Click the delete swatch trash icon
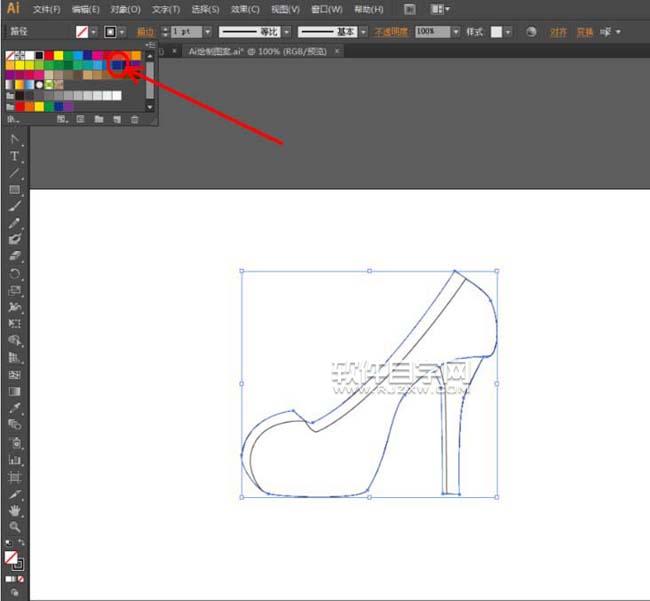The width and height of the screenshot is (650, 601). pos(135,119)
